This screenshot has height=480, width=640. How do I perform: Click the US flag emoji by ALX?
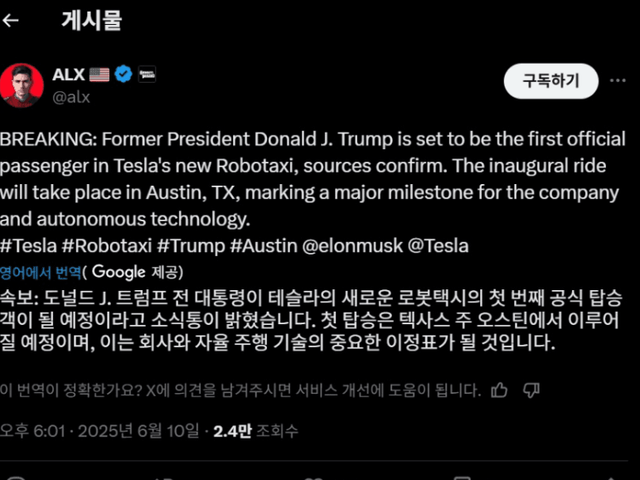99,75
